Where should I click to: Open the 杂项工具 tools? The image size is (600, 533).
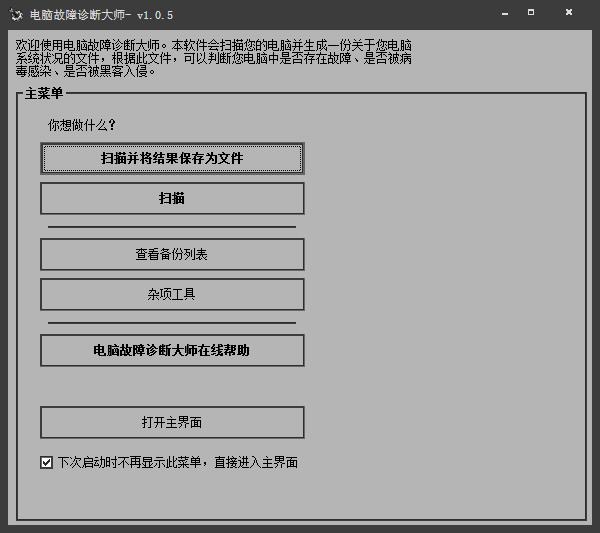pyautogui.click(x=172, y=294)
